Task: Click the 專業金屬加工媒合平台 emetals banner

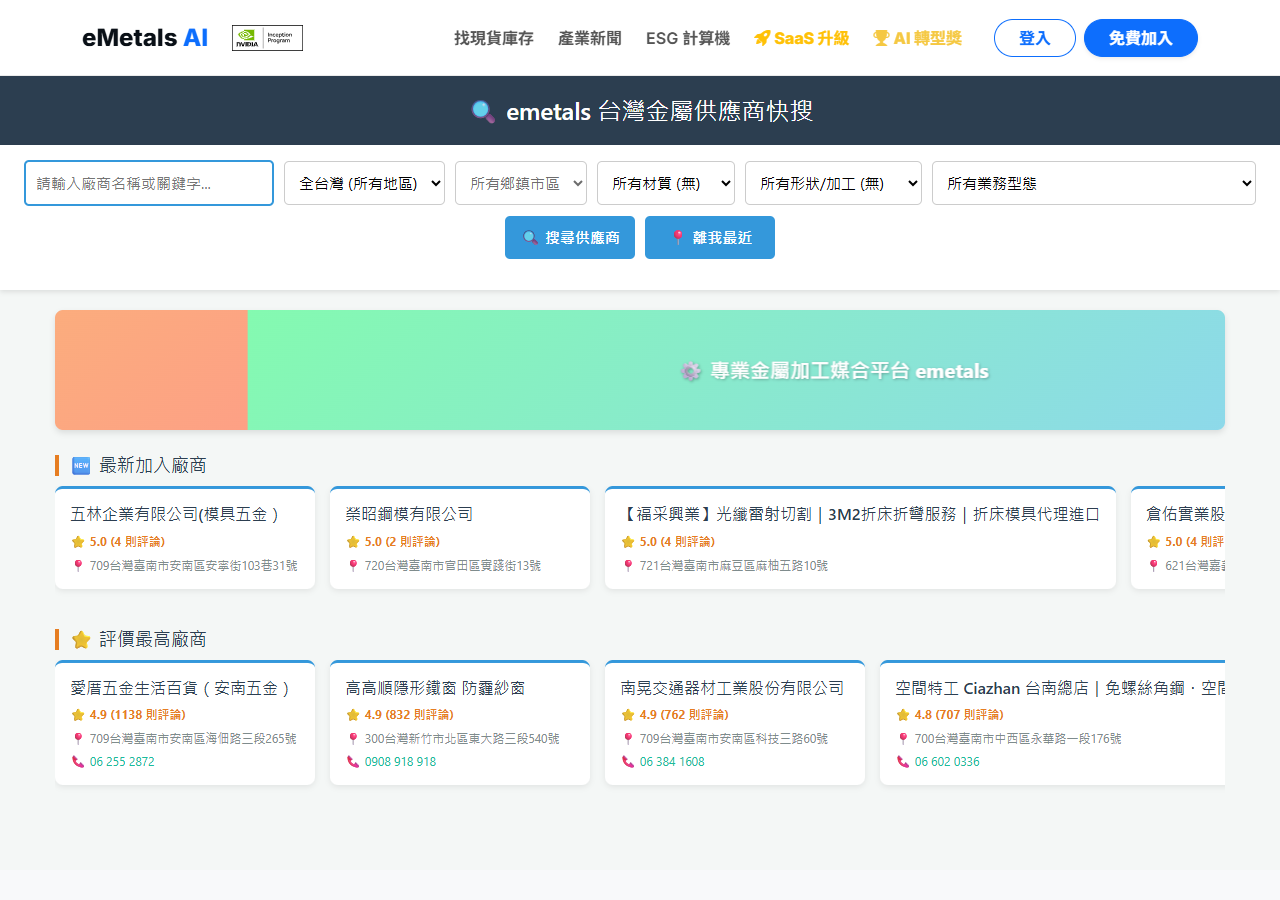Action: (736, 370)
